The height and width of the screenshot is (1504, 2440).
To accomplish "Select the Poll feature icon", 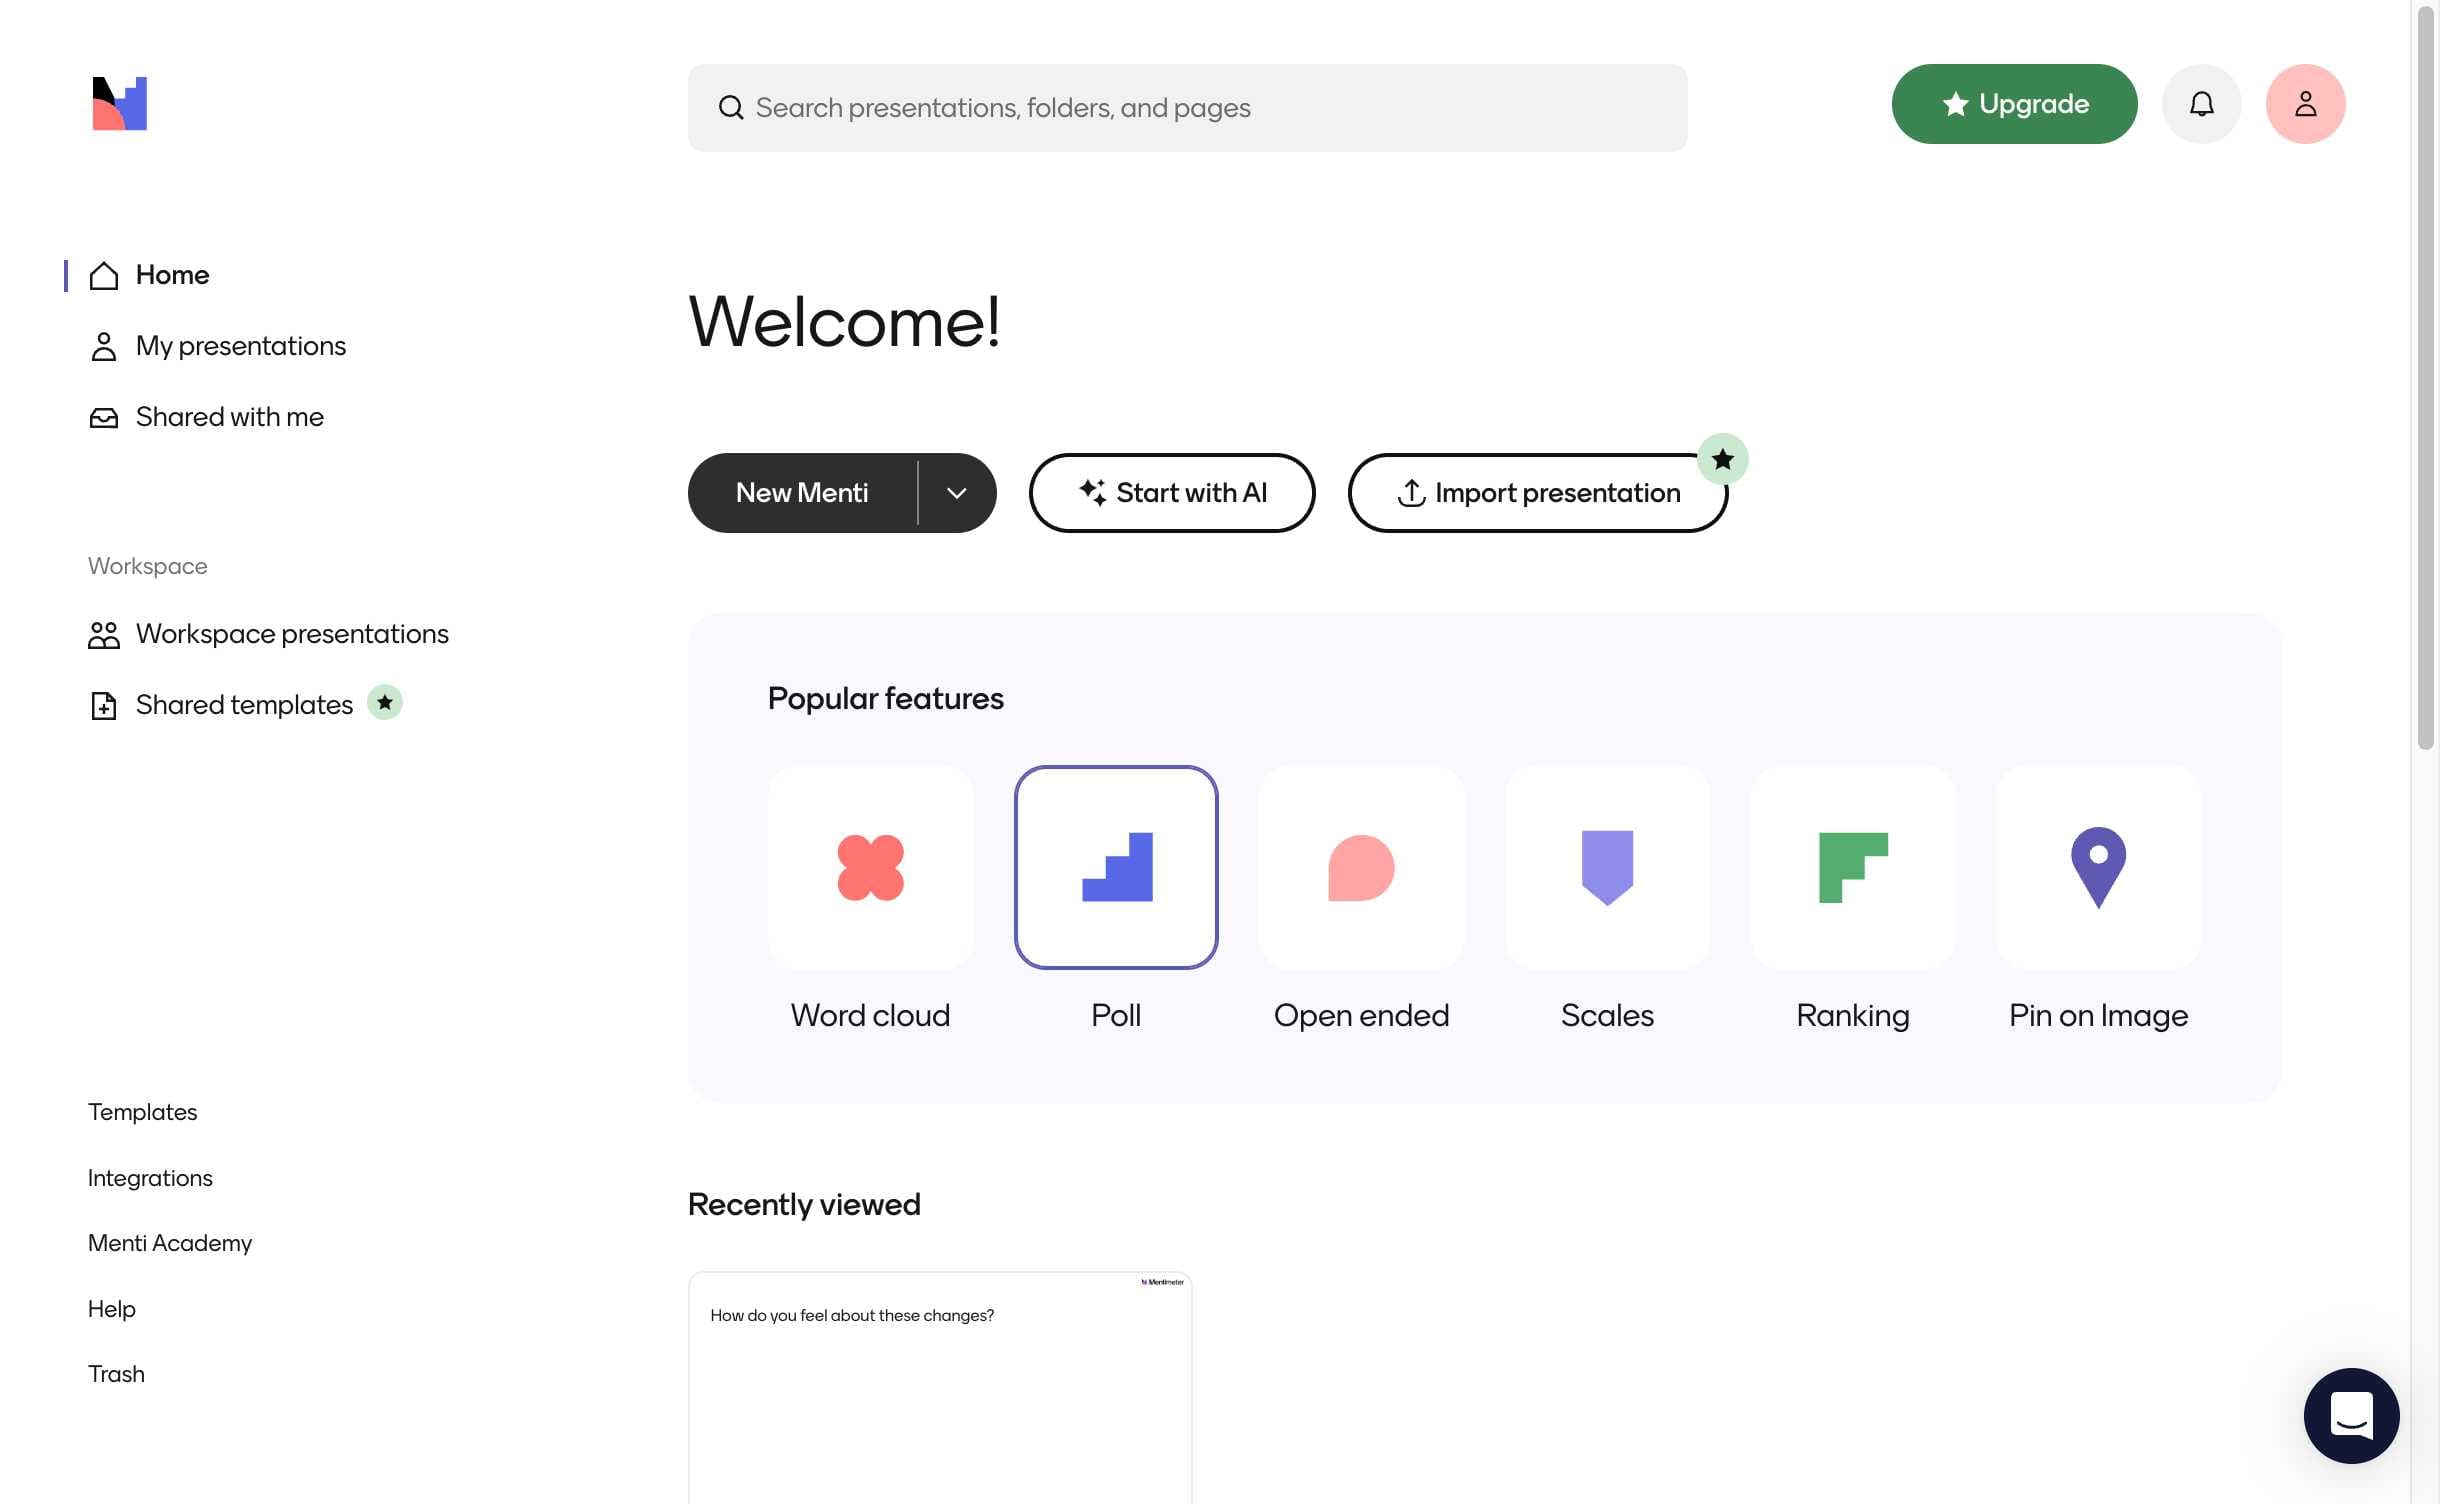I will tap(1116, 867).
